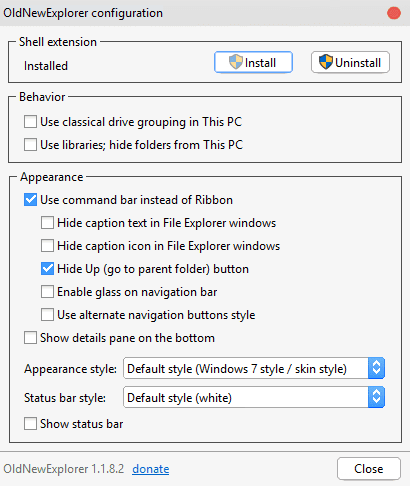This screenshot has height=486, width=410.
Task: Turn on Show details pane on the bottom
Action: click(x=30, y=338)
